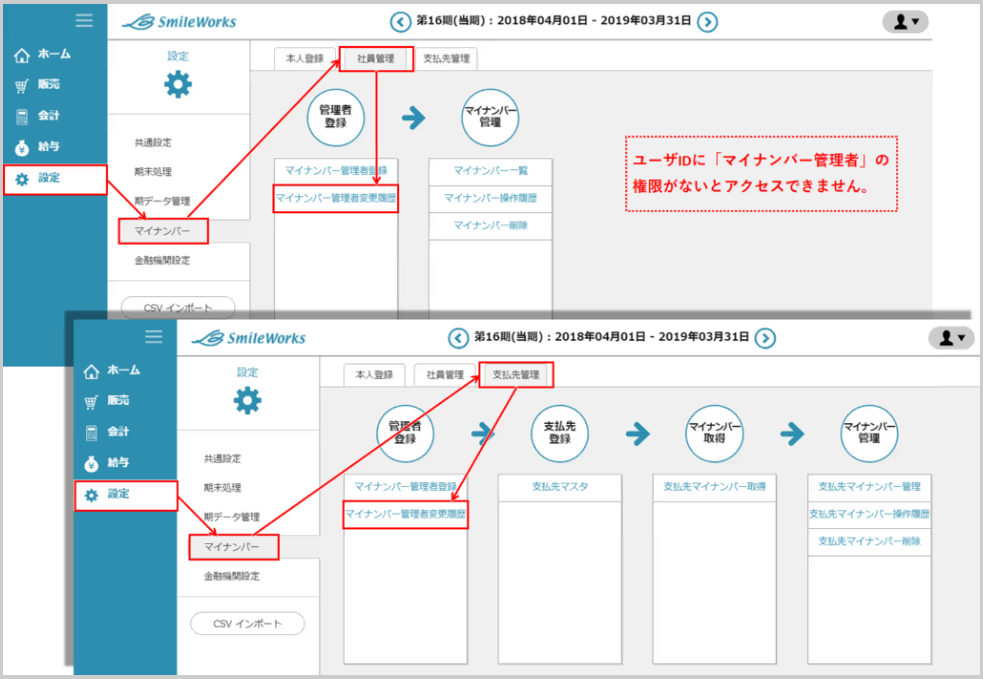Open the 支払先マスタ link

point(559,487)
